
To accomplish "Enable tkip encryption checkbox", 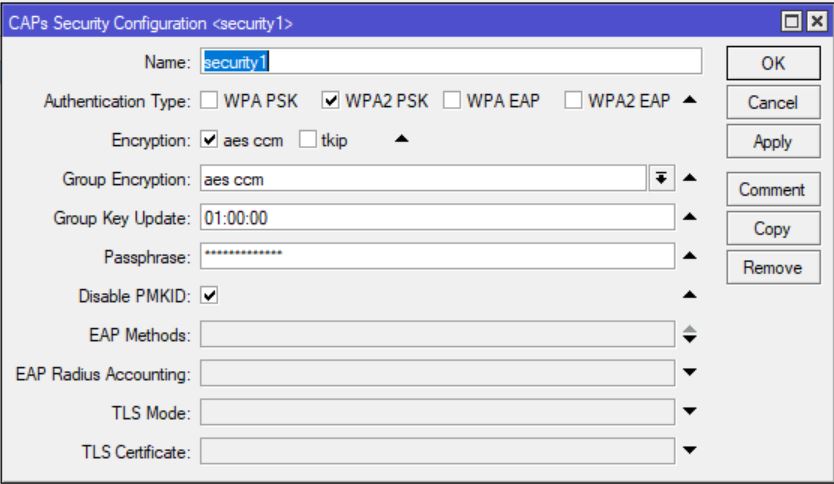I will point(307,139).
